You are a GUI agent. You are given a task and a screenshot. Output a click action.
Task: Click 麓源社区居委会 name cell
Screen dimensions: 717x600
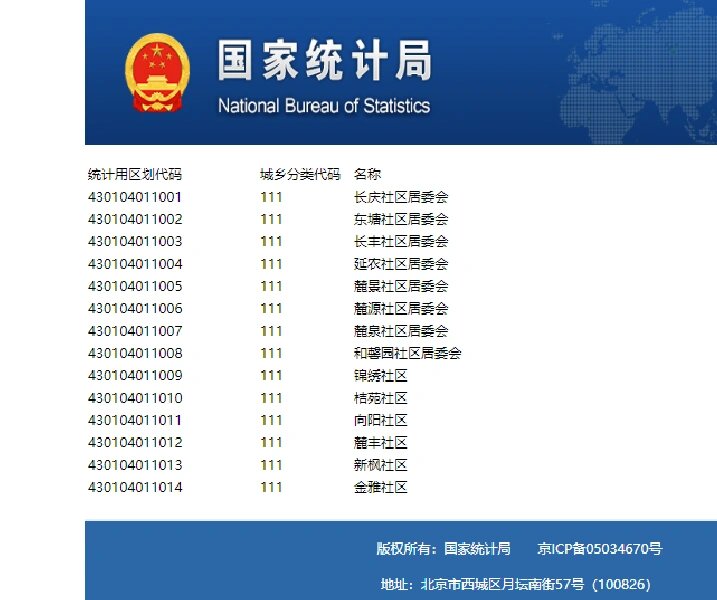pos(401,308)
